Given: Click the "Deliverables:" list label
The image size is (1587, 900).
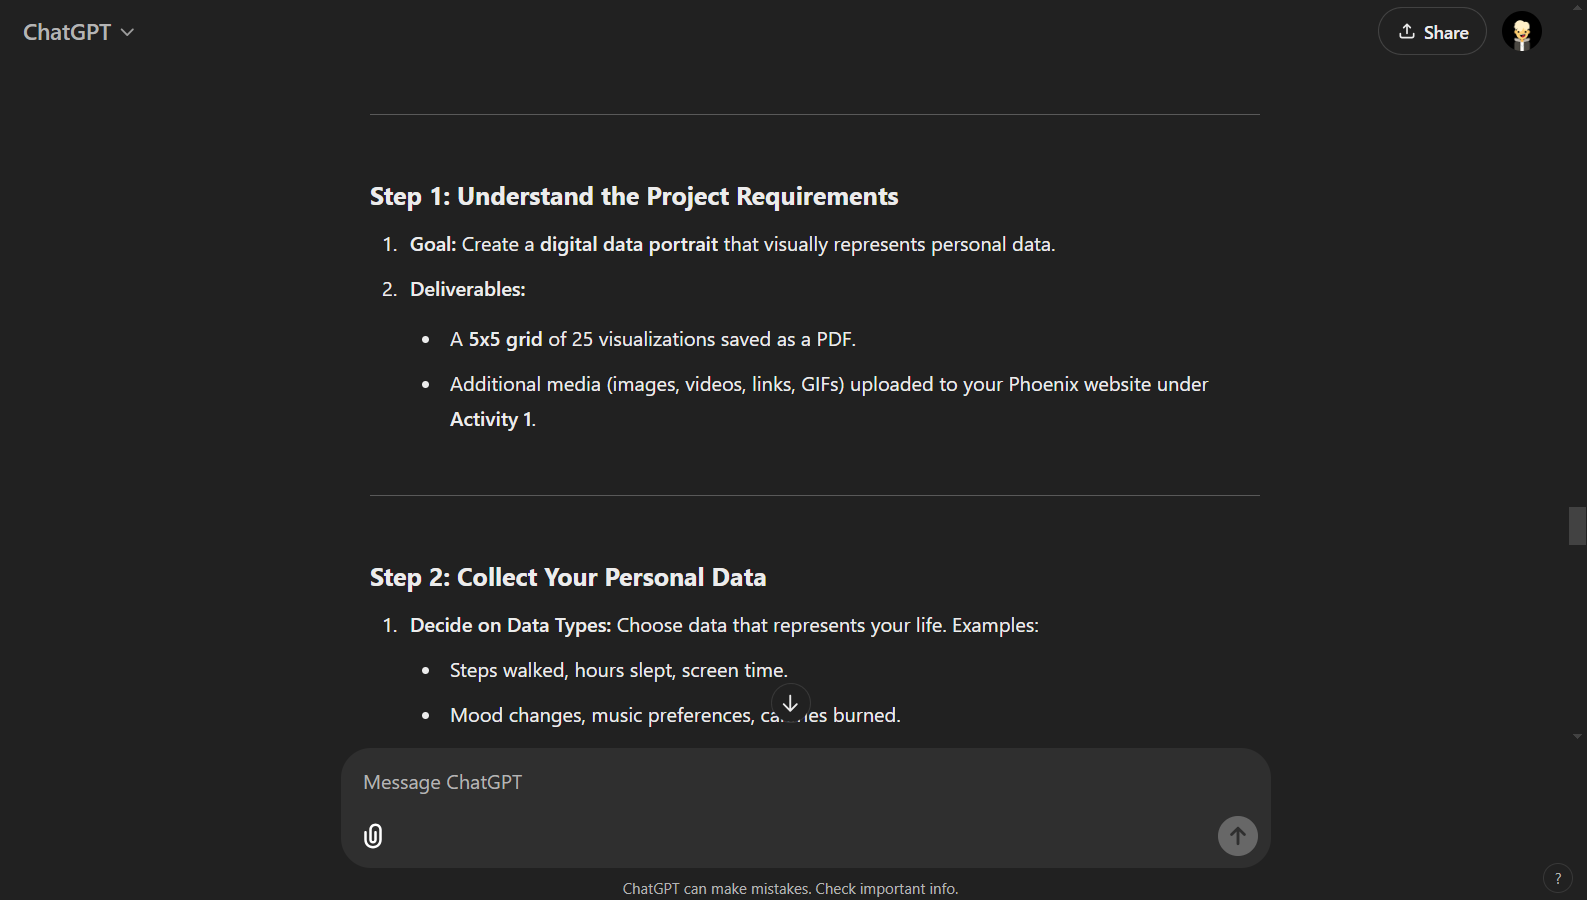Looking at the screenshot, I should pyautogui.click(x=467, y=290).
